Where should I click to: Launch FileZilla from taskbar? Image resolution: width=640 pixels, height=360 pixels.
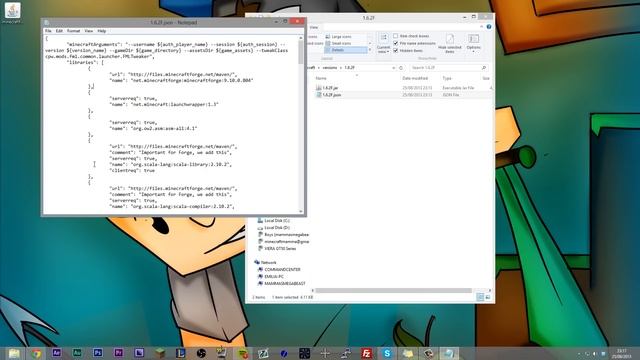tap(367, 353)
